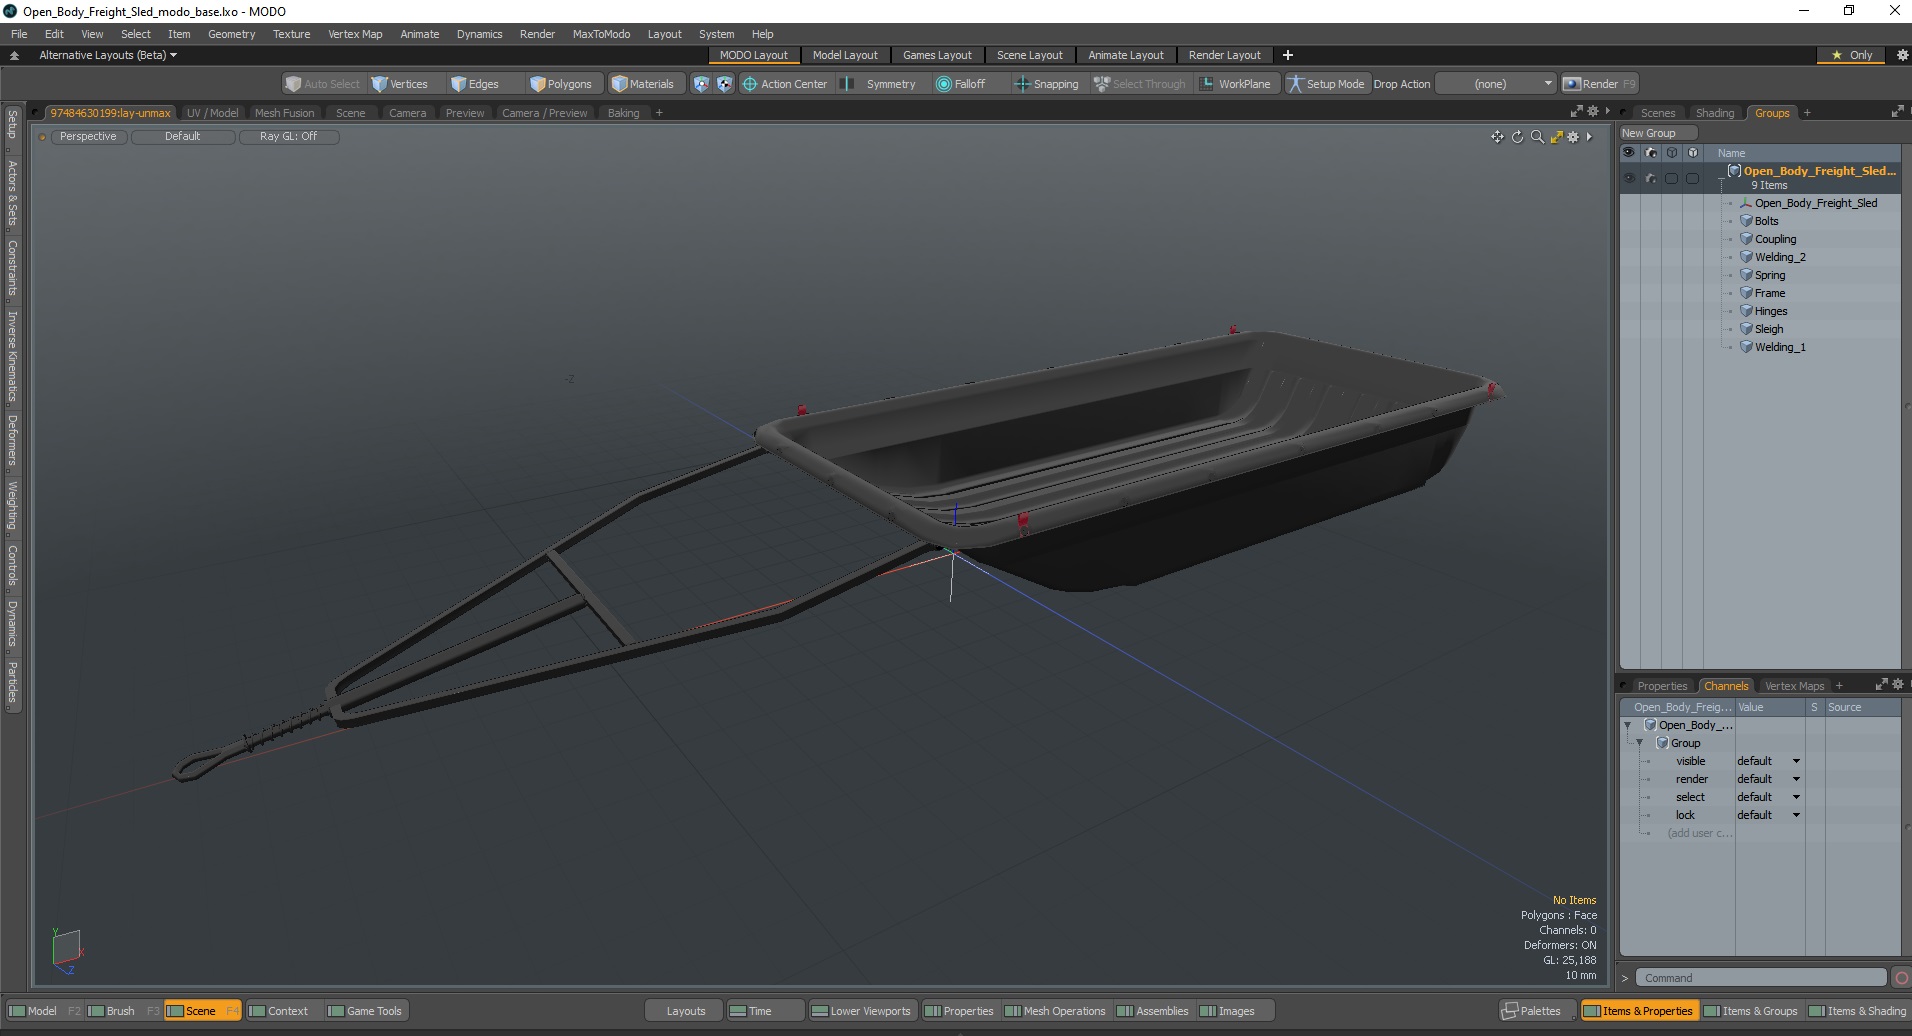Open the Alternative Layouts (Beta) dropdown
This screenshot has height=1036, width=1912.
(107, 55)
